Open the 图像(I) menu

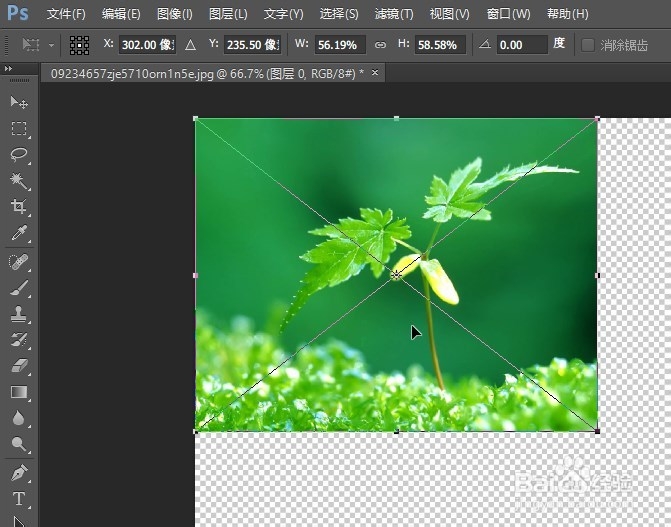(175, 14)
